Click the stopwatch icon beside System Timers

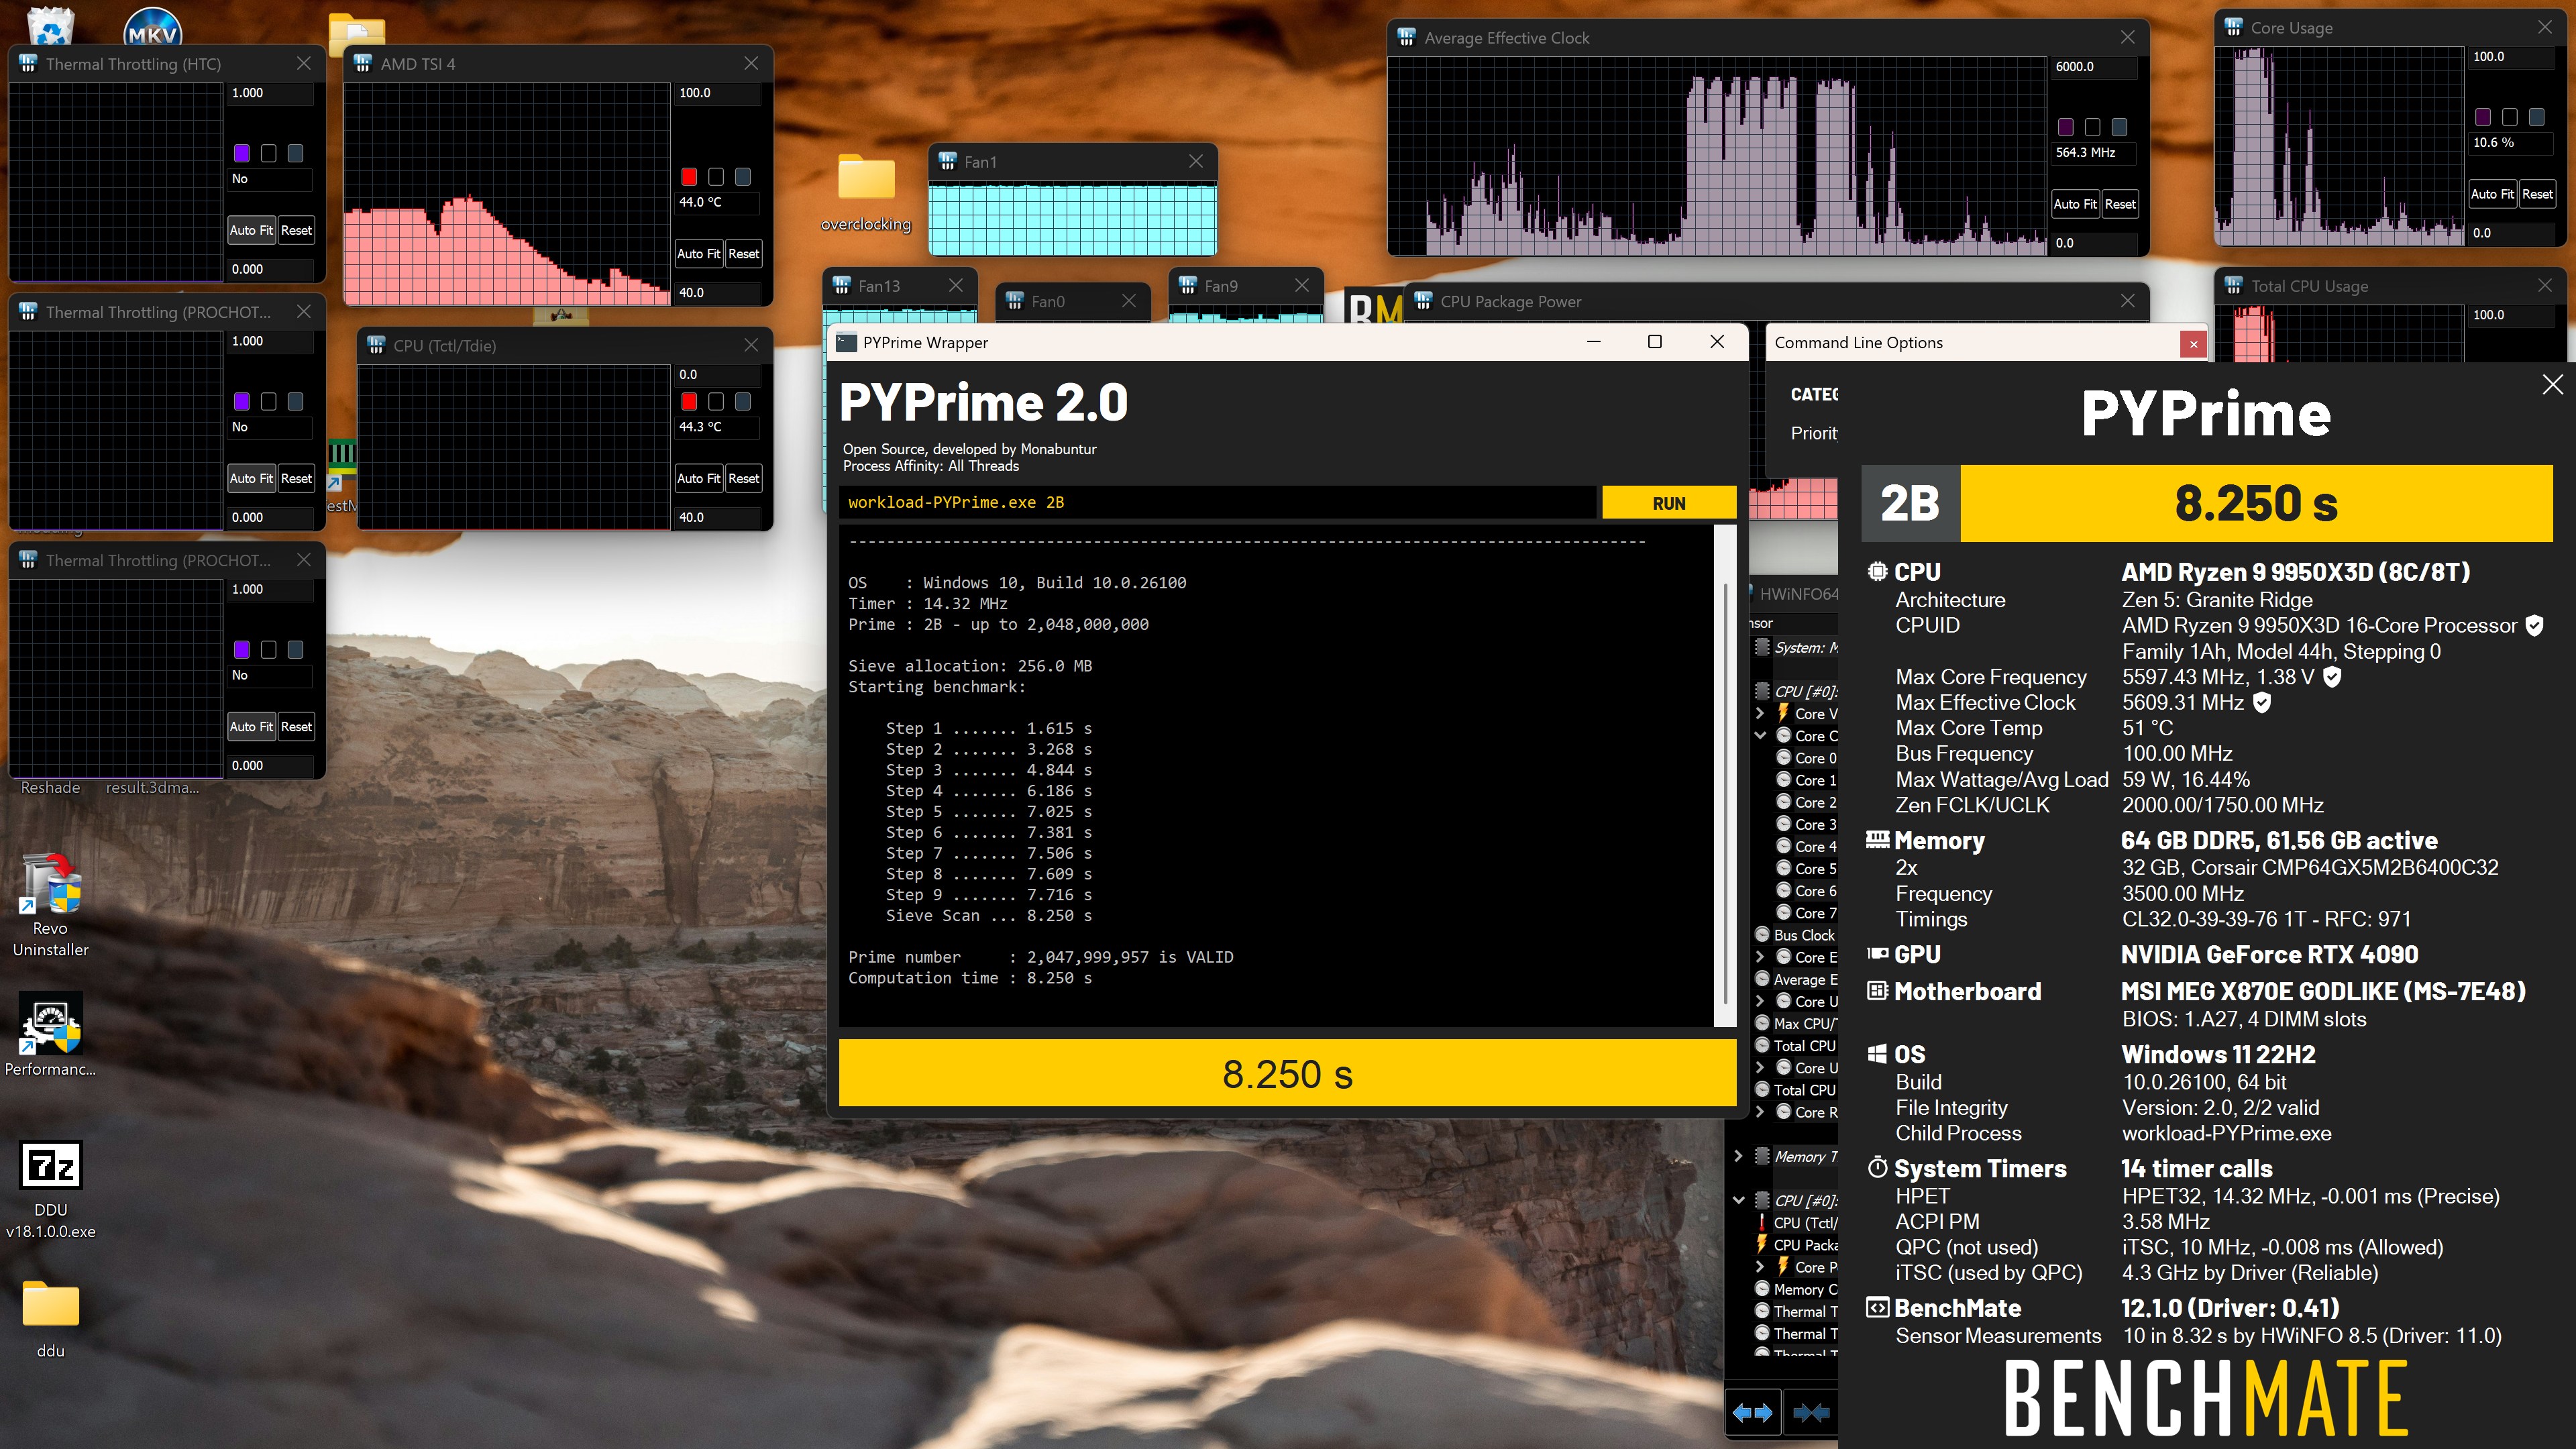click(1878, 1168)
